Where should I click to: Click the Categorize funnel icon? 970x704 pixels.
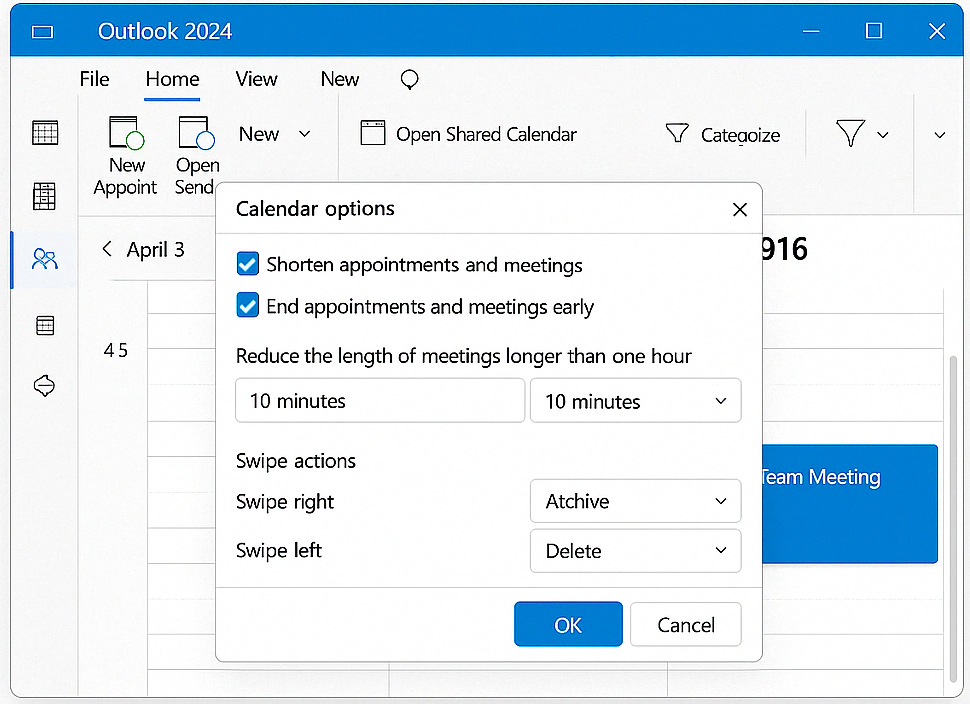677,133
